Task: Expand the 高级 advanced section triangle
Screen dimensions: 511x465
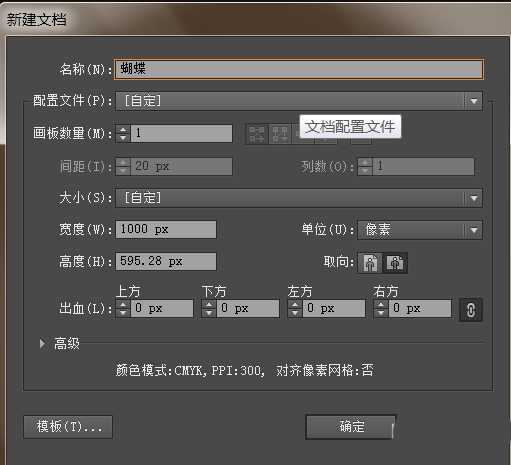Action: tap(42, 343)
